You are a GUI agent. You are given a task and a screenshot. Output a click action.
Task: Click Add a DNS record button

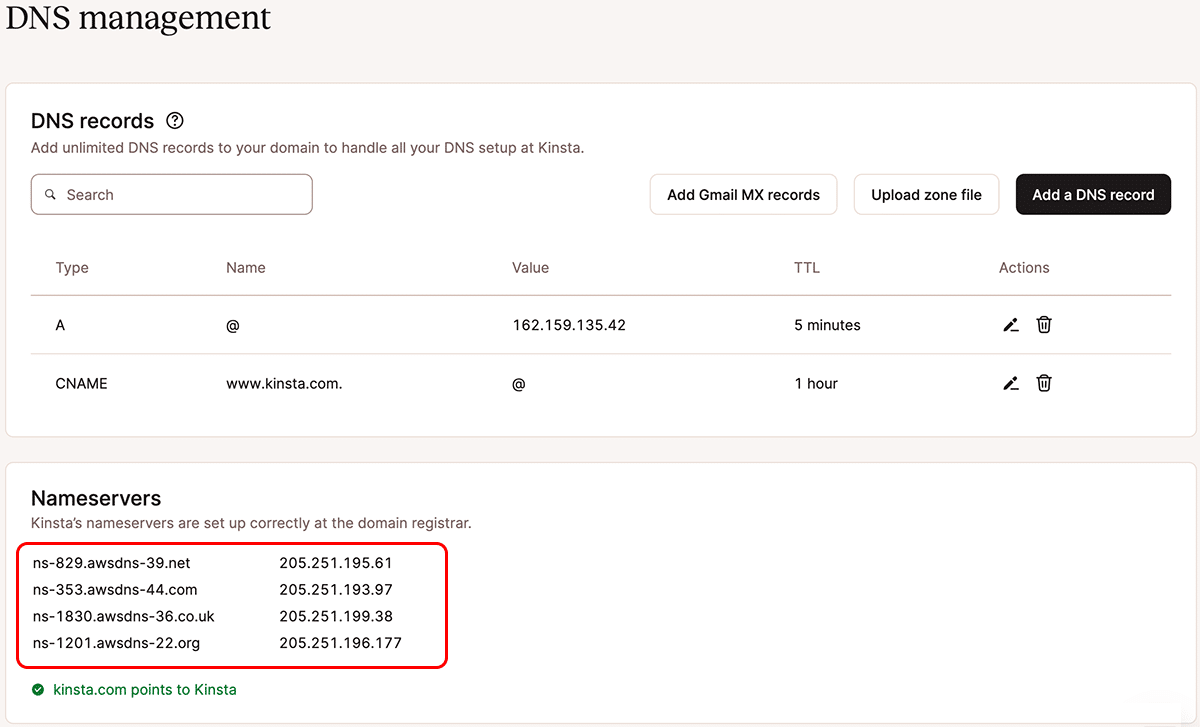[x=1093, y=195]
